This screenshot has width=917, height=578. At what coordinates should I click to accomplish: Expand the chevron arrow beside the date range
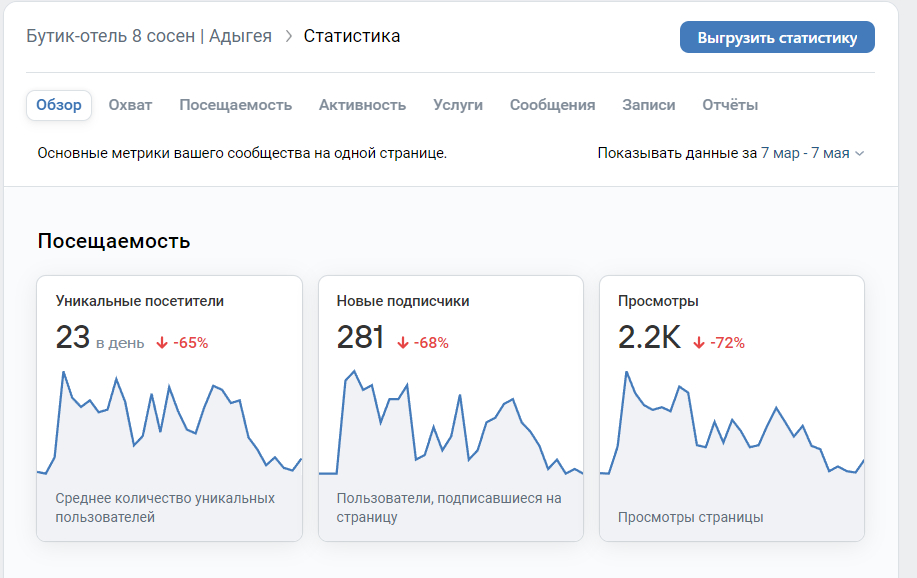tap(860, 154)
